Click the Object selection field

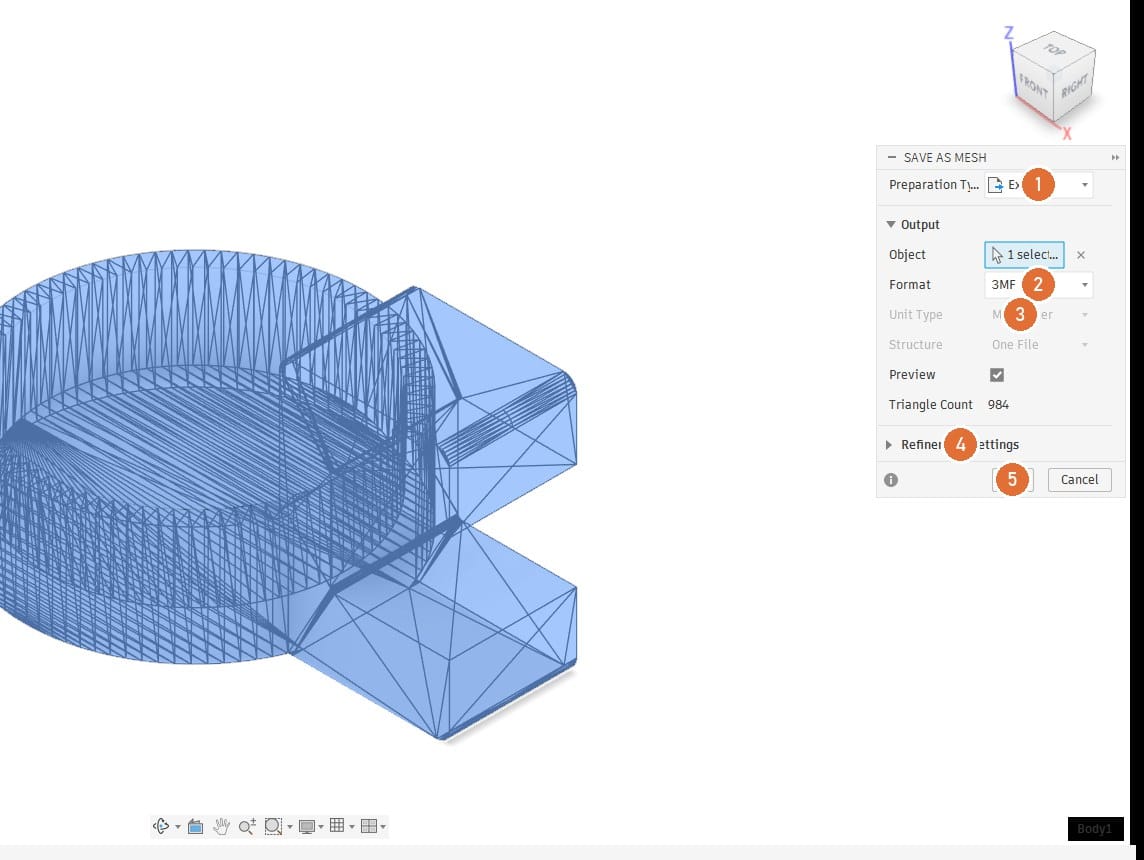point(1024,255)
